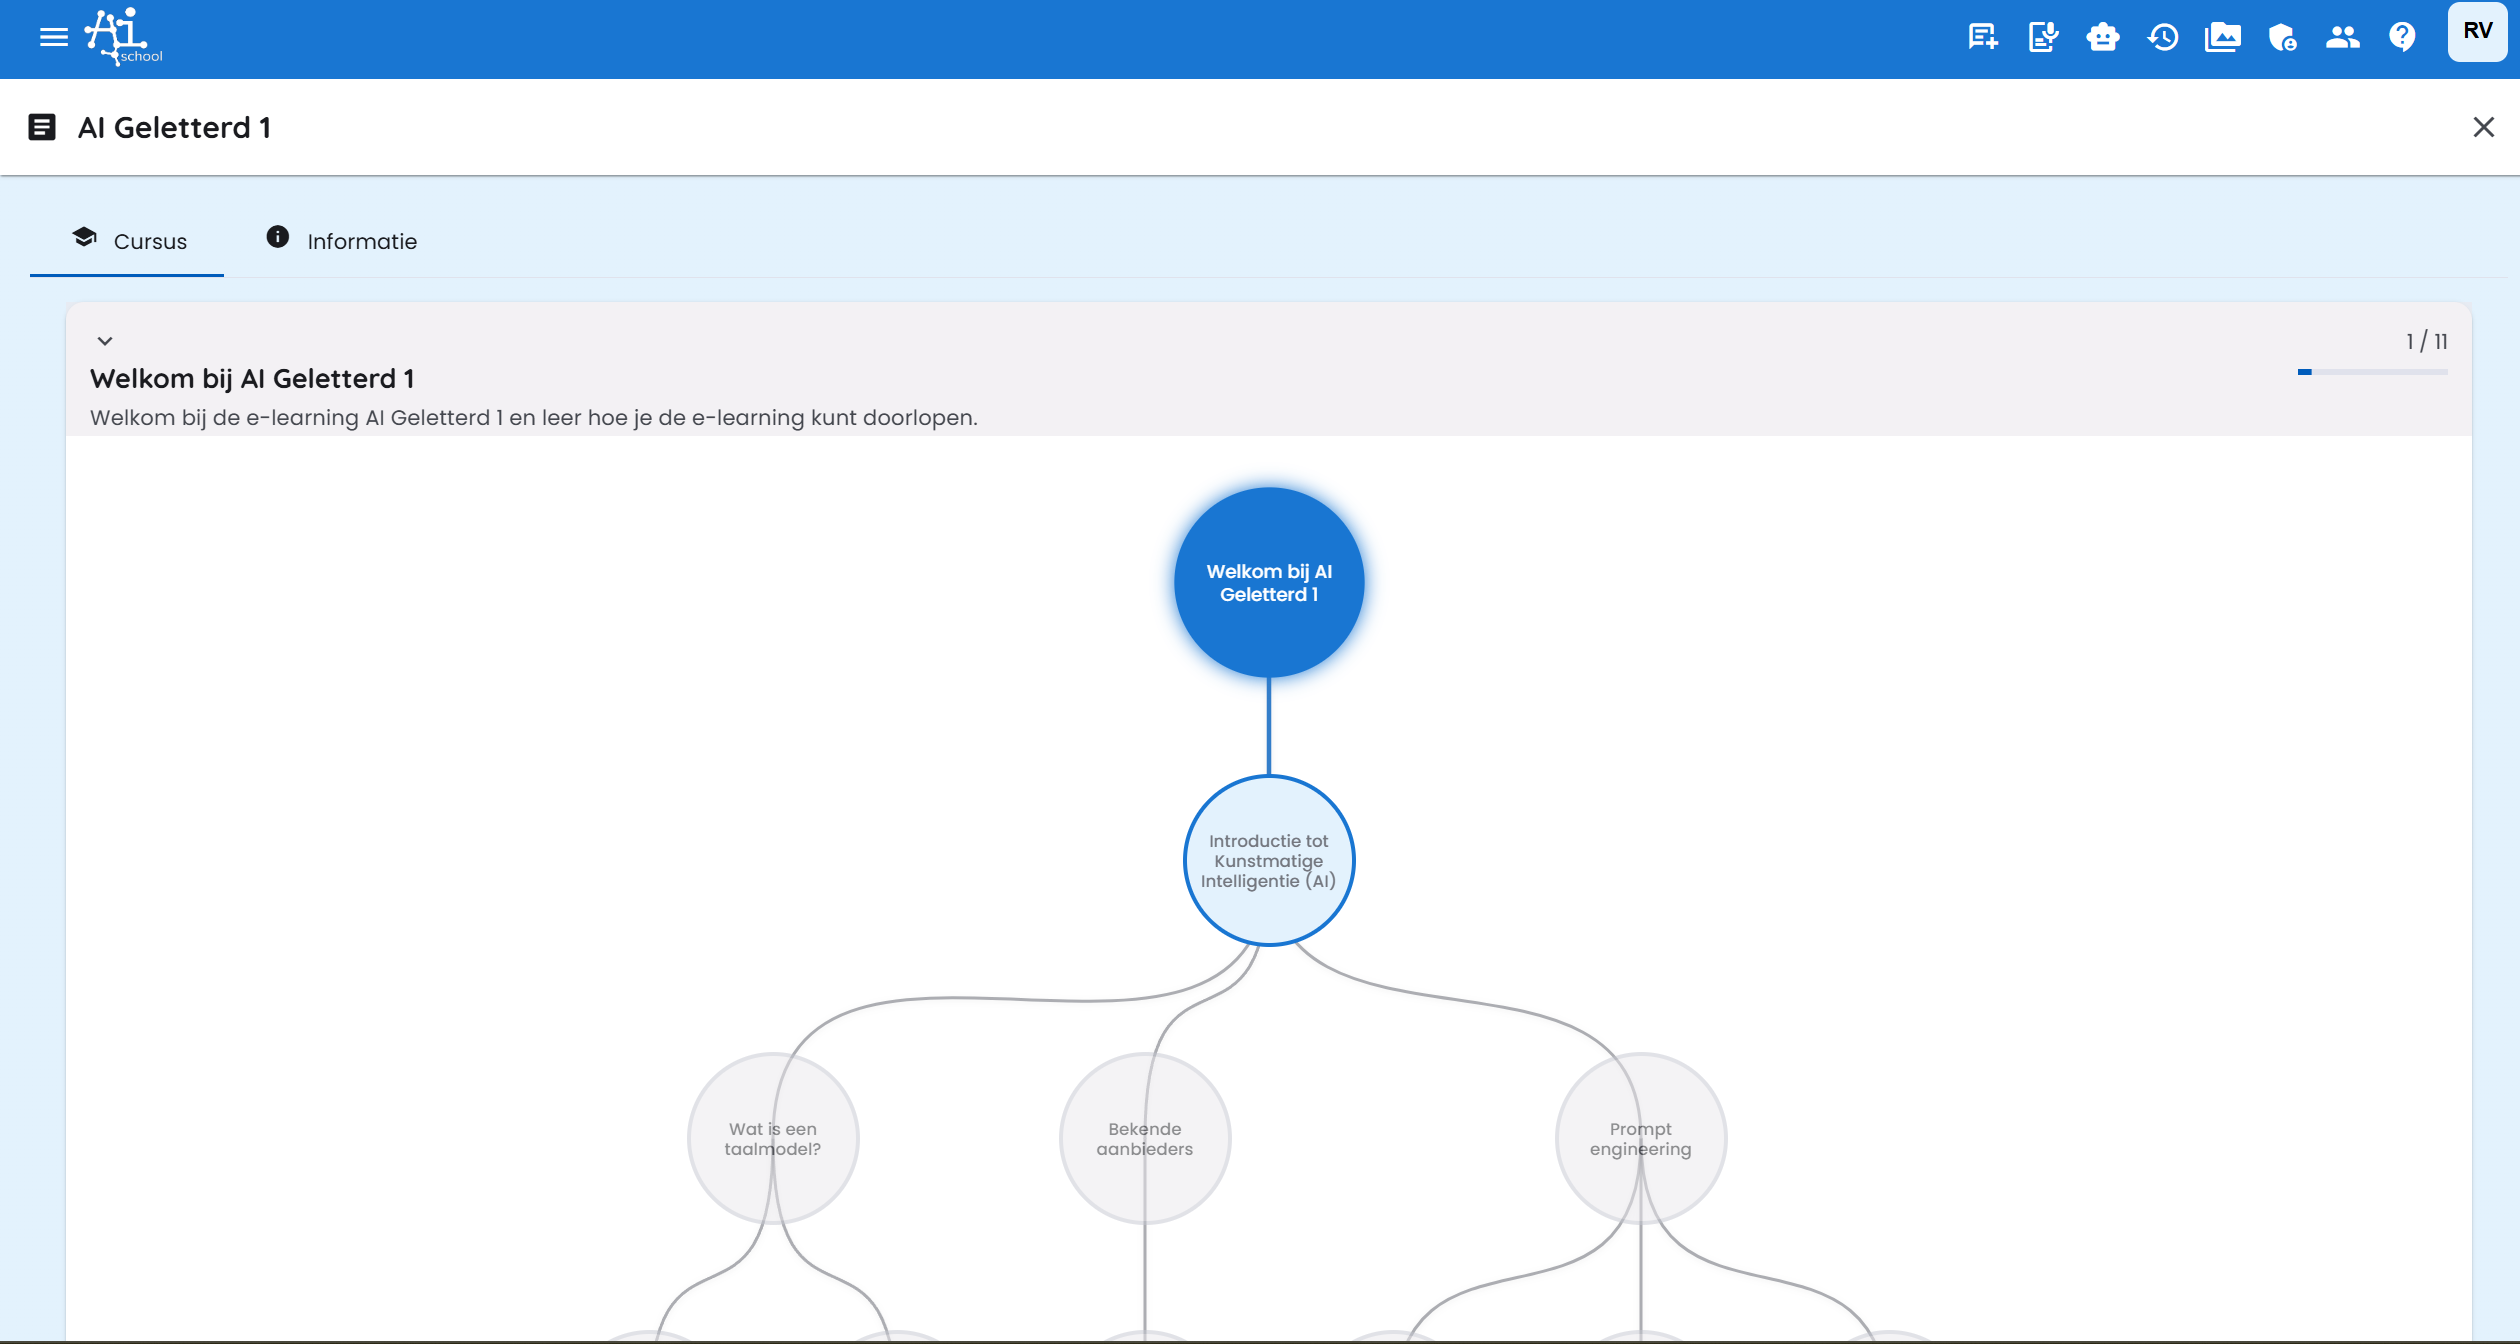
Task: Click the Prompt engineering node
Action: point(1640,1138)
